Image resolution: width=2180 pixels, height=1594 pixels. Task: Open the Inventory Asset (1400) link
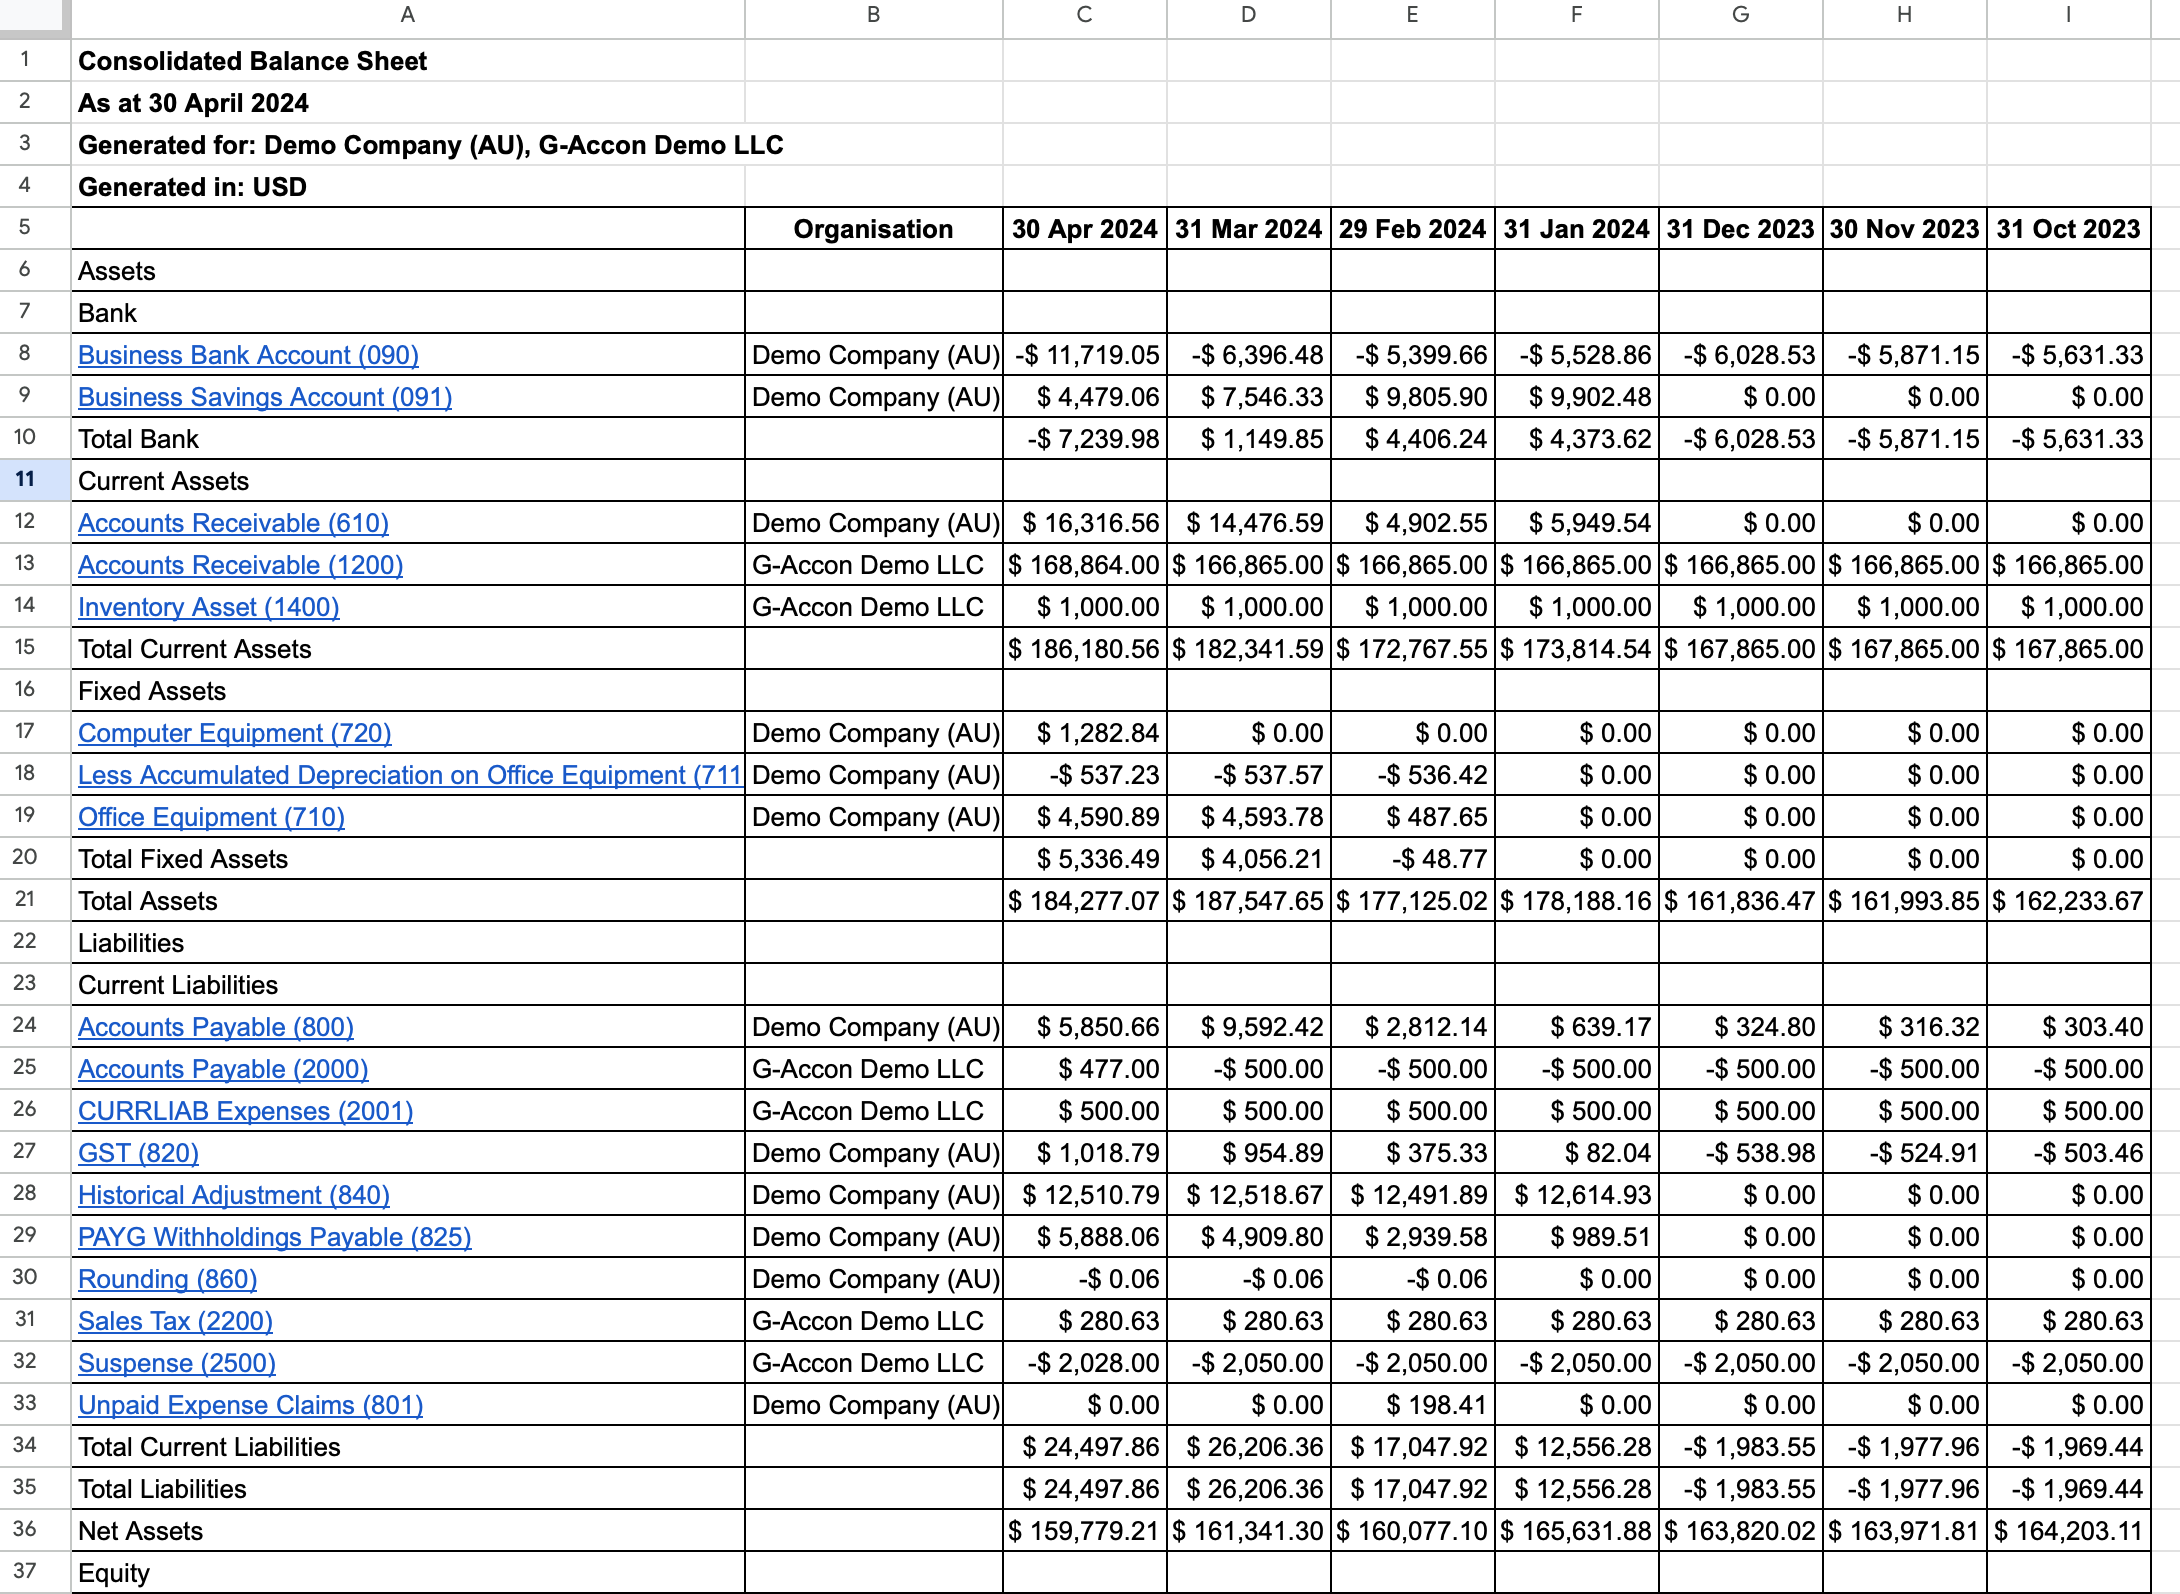(x=208, y=607)
